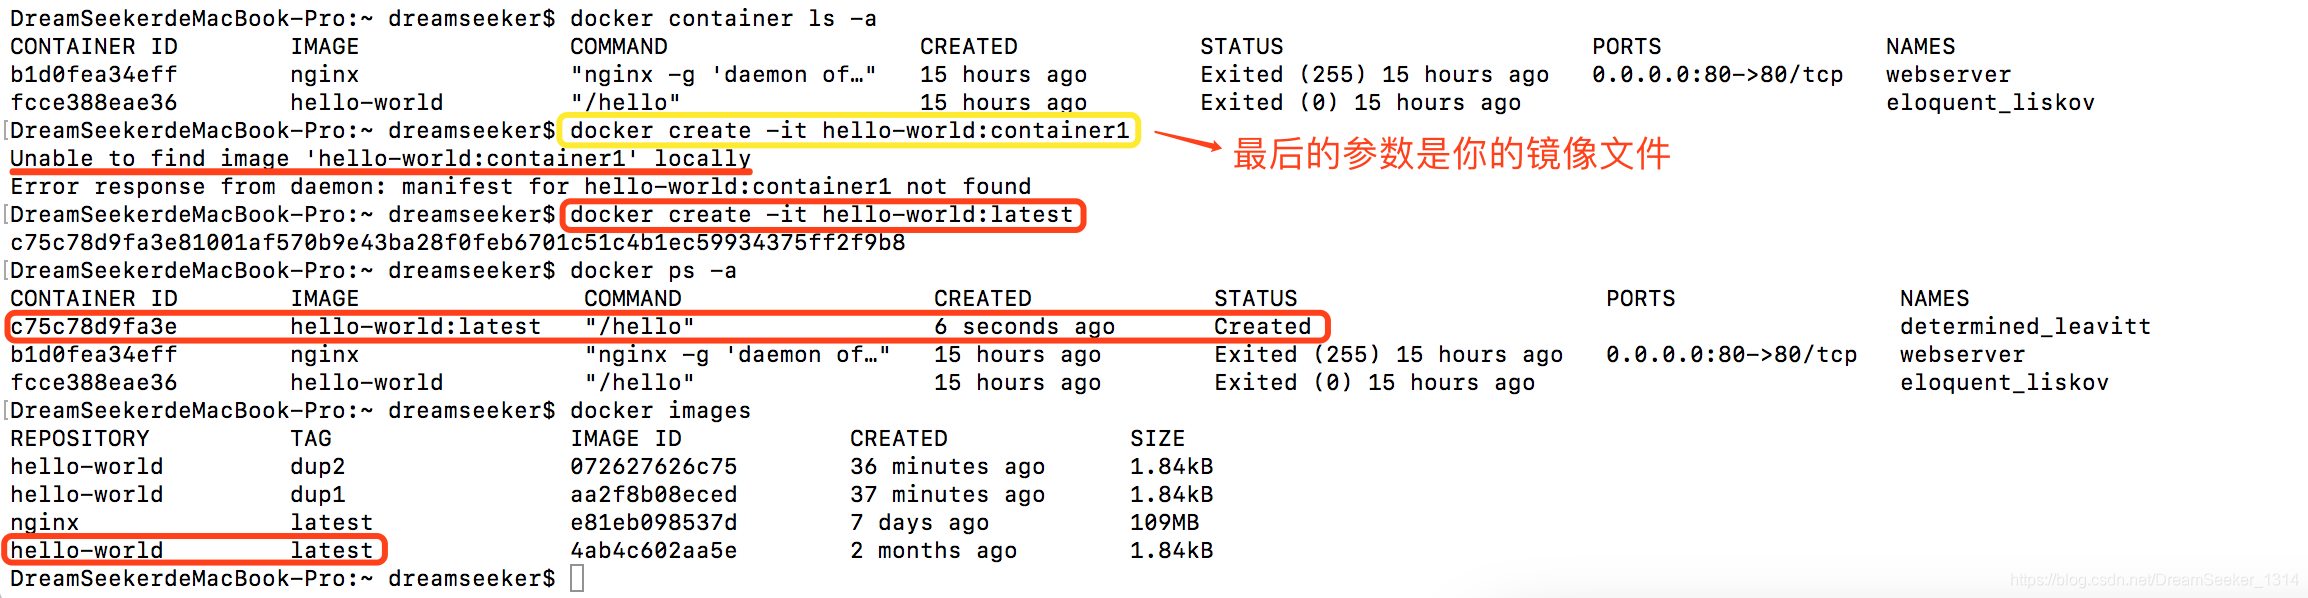2308x598 pixels.
Task: Click the 'docker images' command text
Action: [x=660, y=411]
